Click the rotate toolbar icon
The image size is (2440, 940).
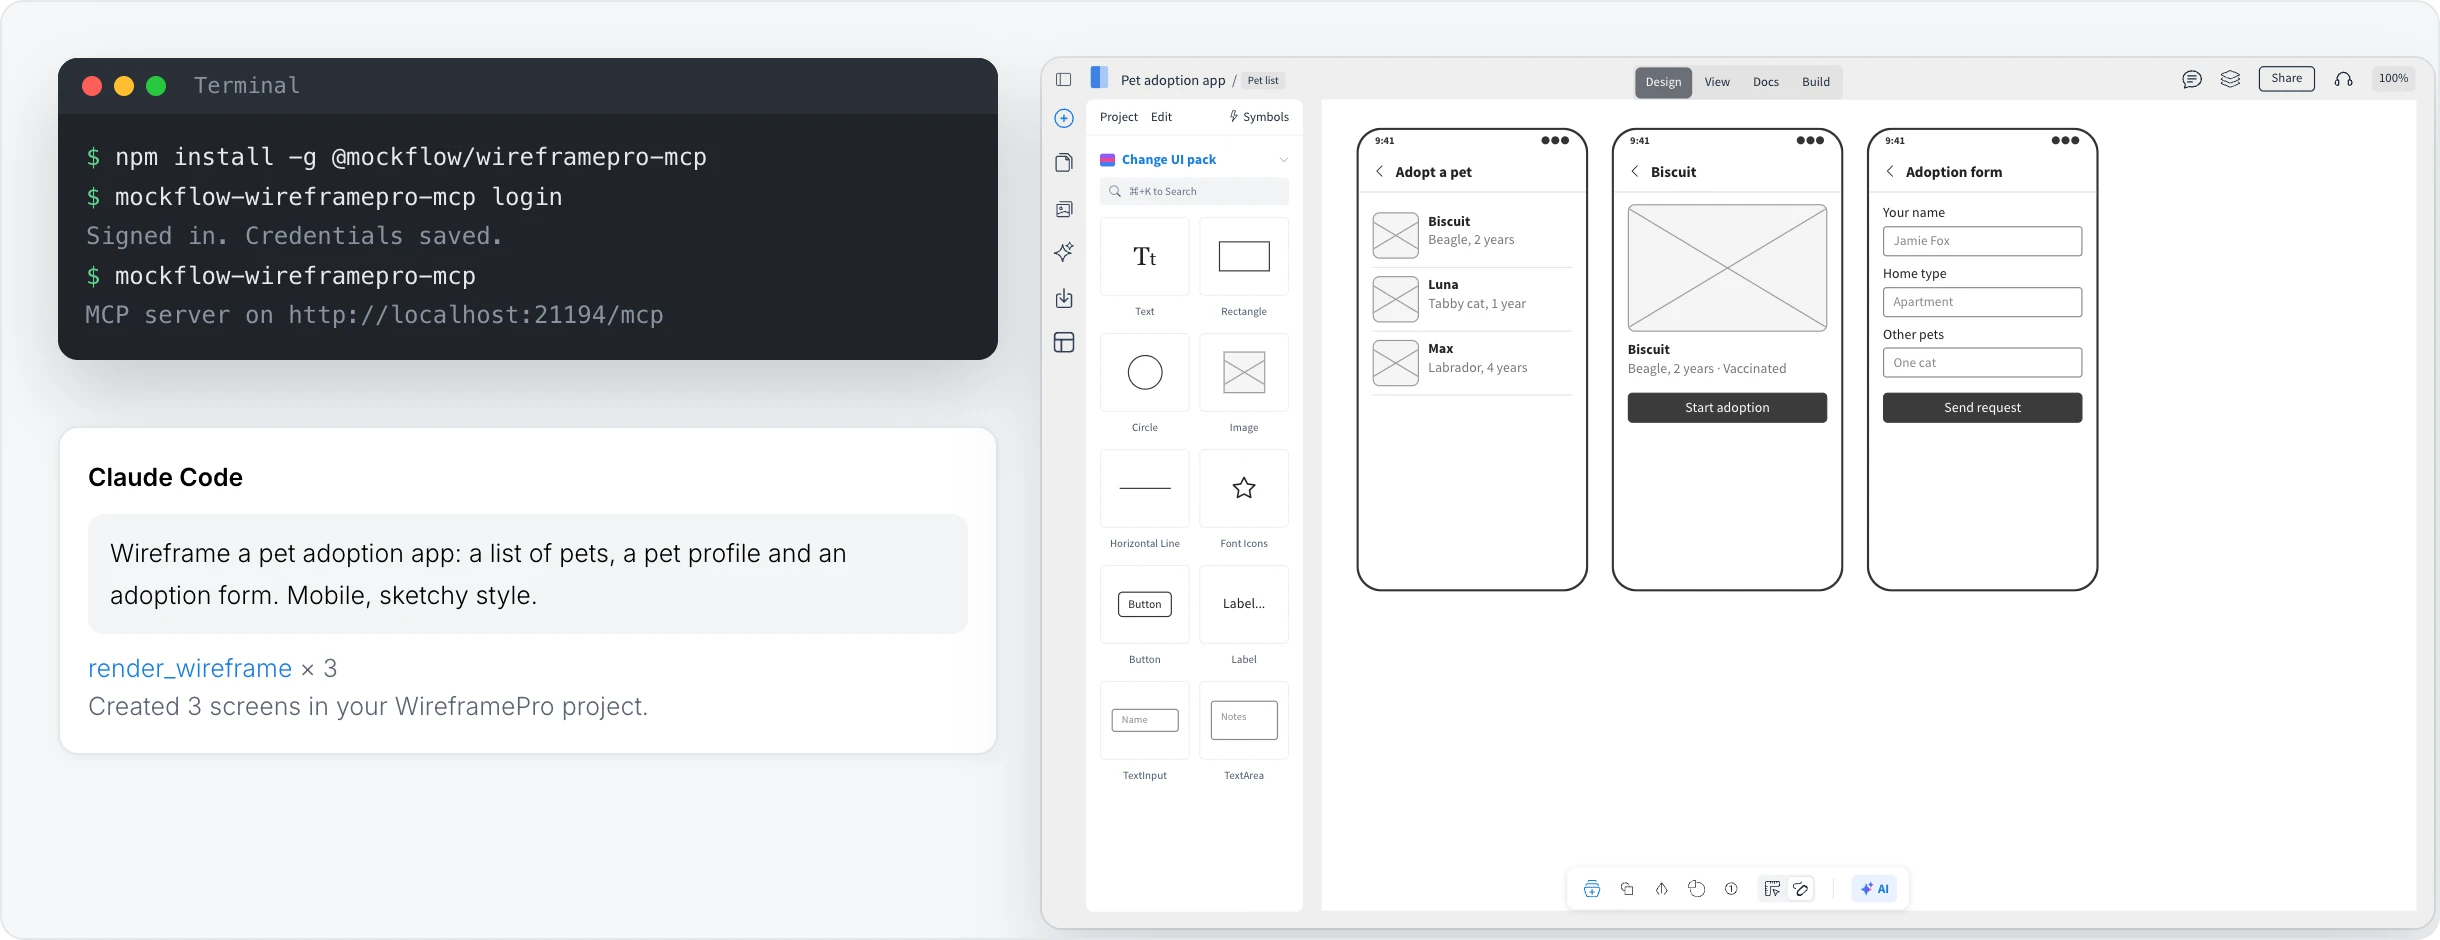(x=1696, y=889)
